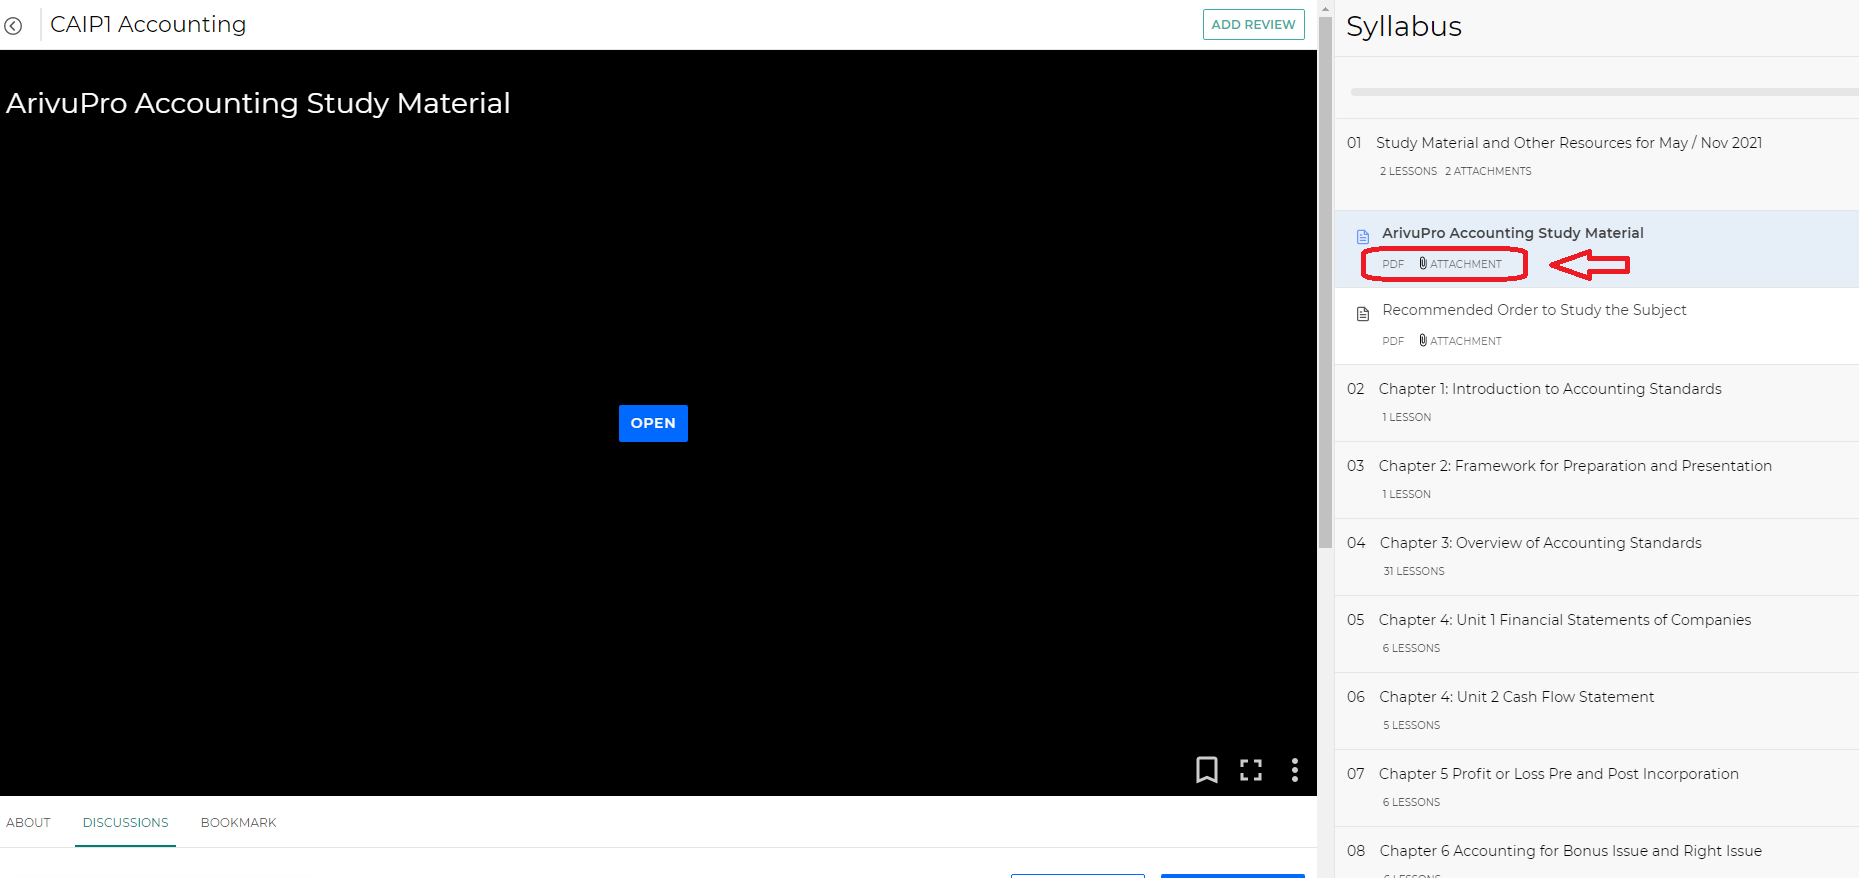Click the '5 LESSONS' label under Cash Flow Statement

1411,725
